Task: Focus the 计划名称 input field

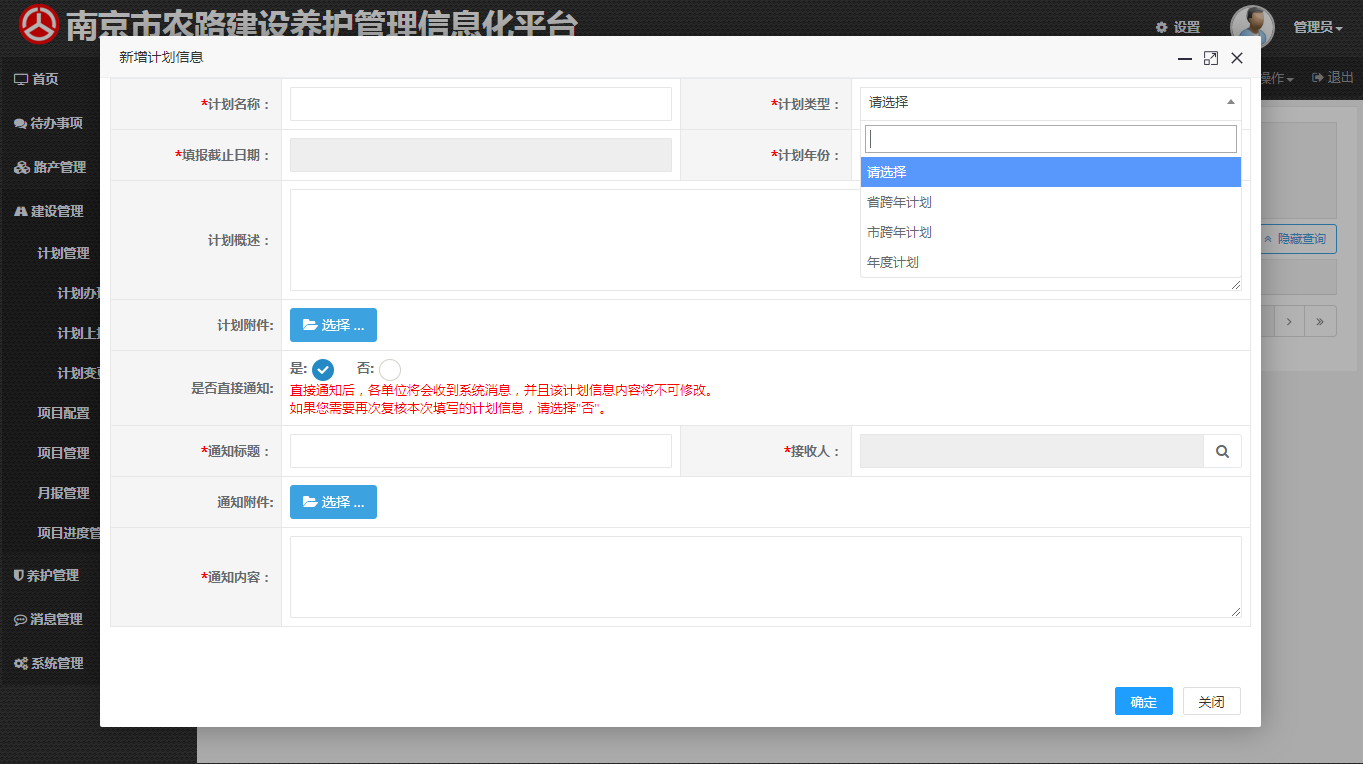Action: 481,104
